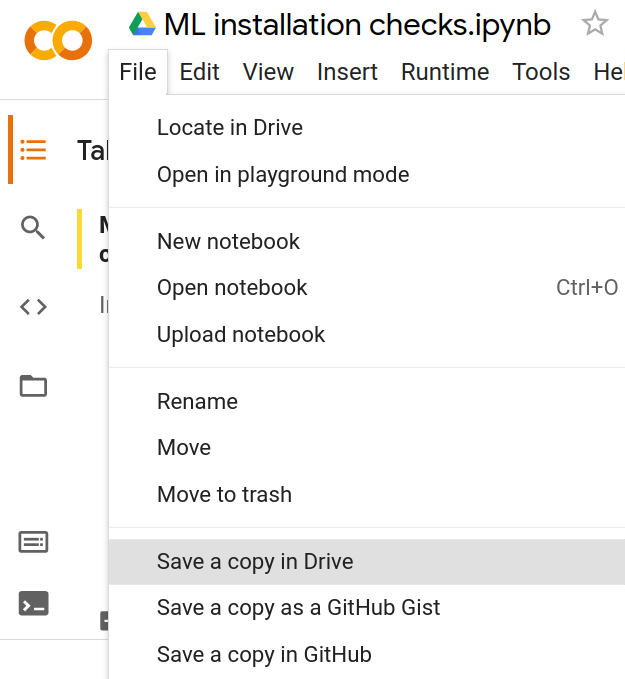The height and width of the screenshot is (679, 625).
Task: Open the Edit menu
Action: point(199,72)
